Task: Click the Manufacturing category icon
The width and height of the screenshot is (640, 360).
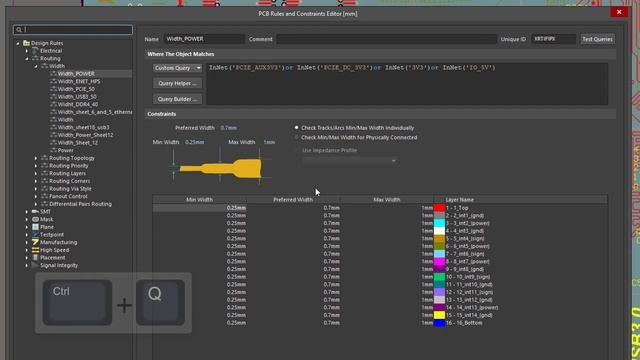Action: click(x=36, y=242)
